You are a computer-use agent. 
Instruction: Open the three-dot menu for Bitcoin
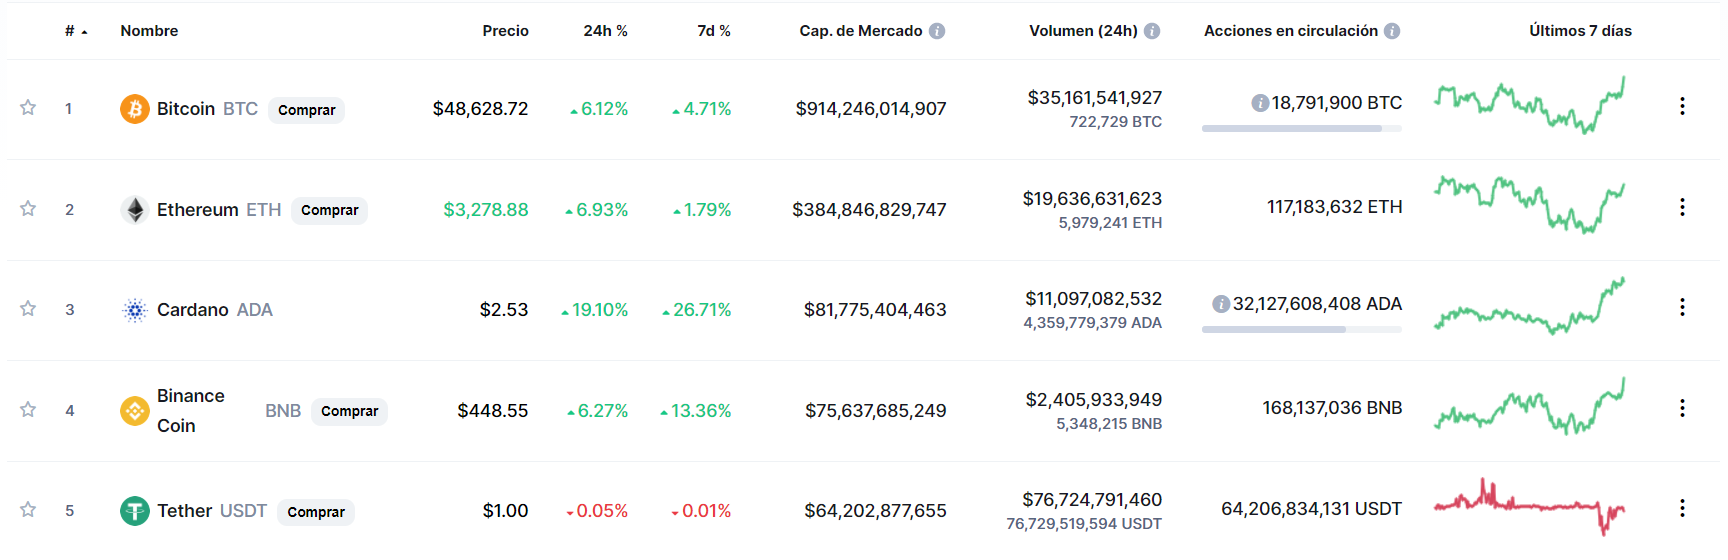[1682, 106]
